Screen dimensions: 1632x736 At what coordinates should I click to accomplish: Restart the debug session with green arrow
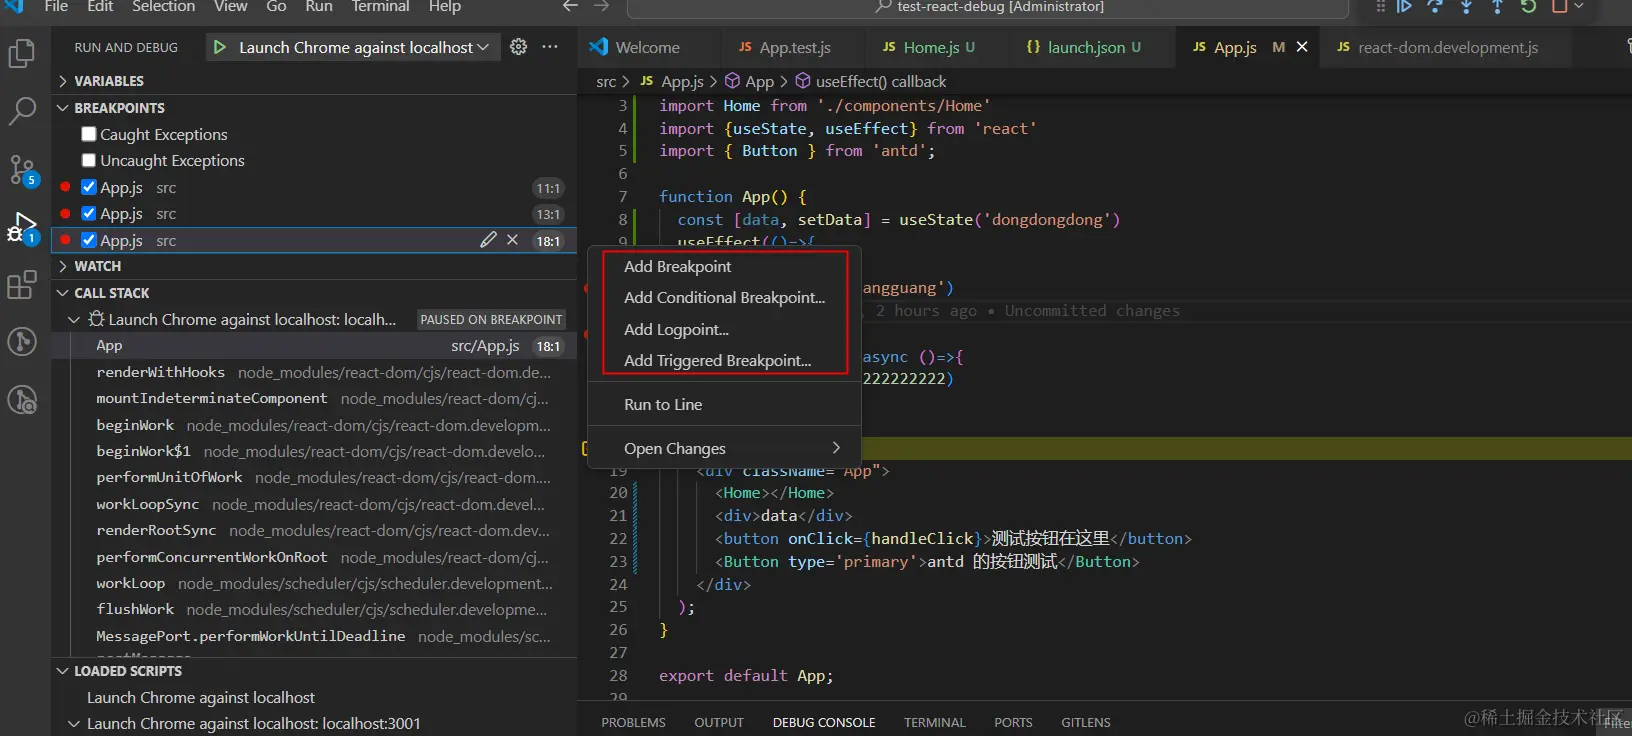click(1528, 7)
